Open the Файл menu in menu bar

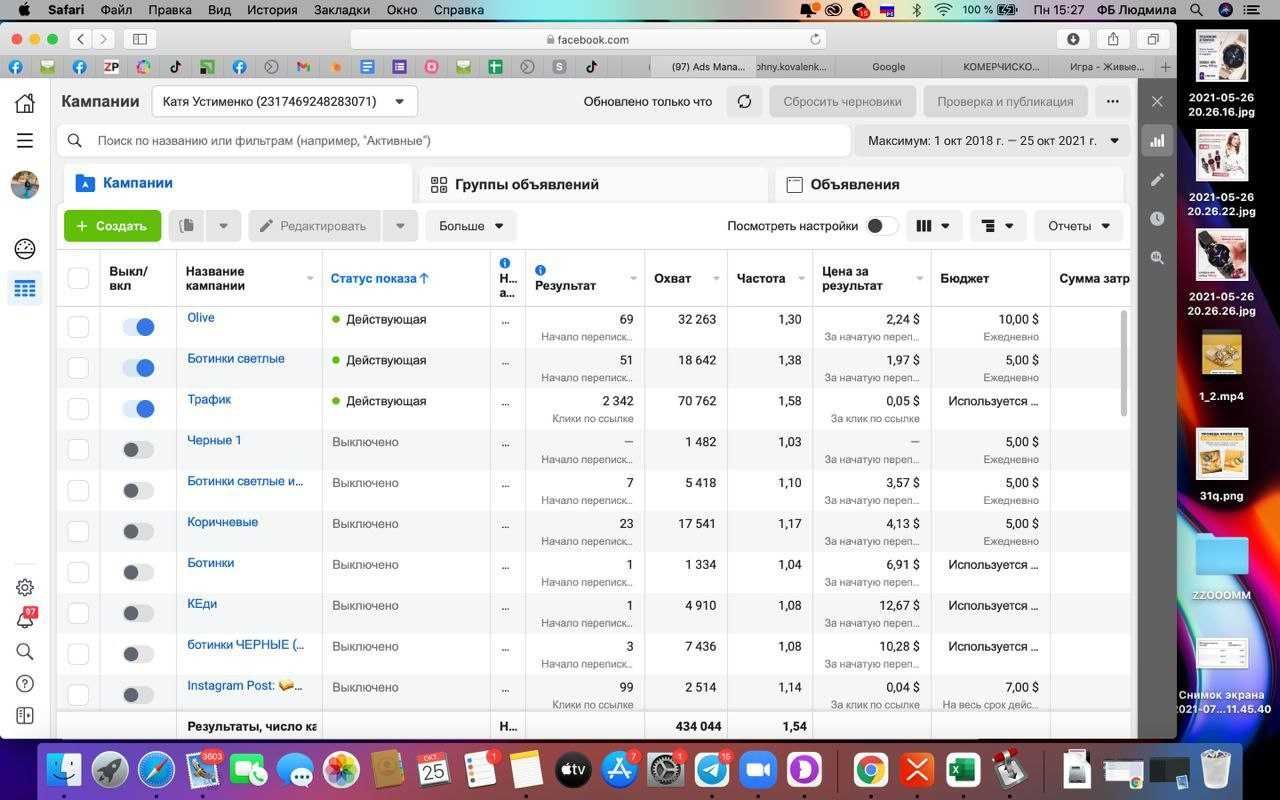(116, 10)
